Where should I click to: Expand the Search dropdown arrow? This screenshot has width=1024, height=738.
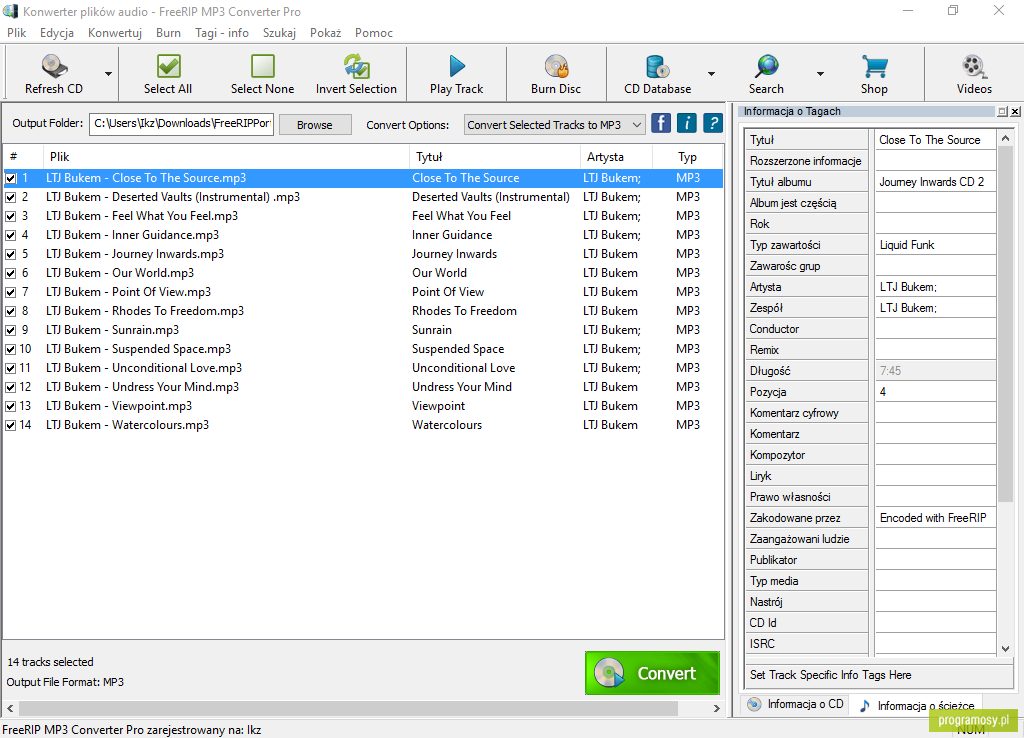tap(820, 74)
